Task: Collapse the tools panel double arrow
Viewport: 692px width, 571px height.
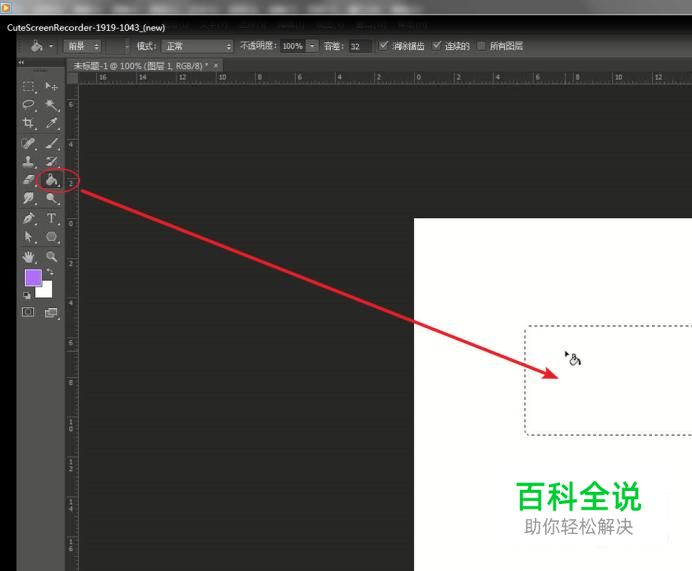Action: (21, 63)
